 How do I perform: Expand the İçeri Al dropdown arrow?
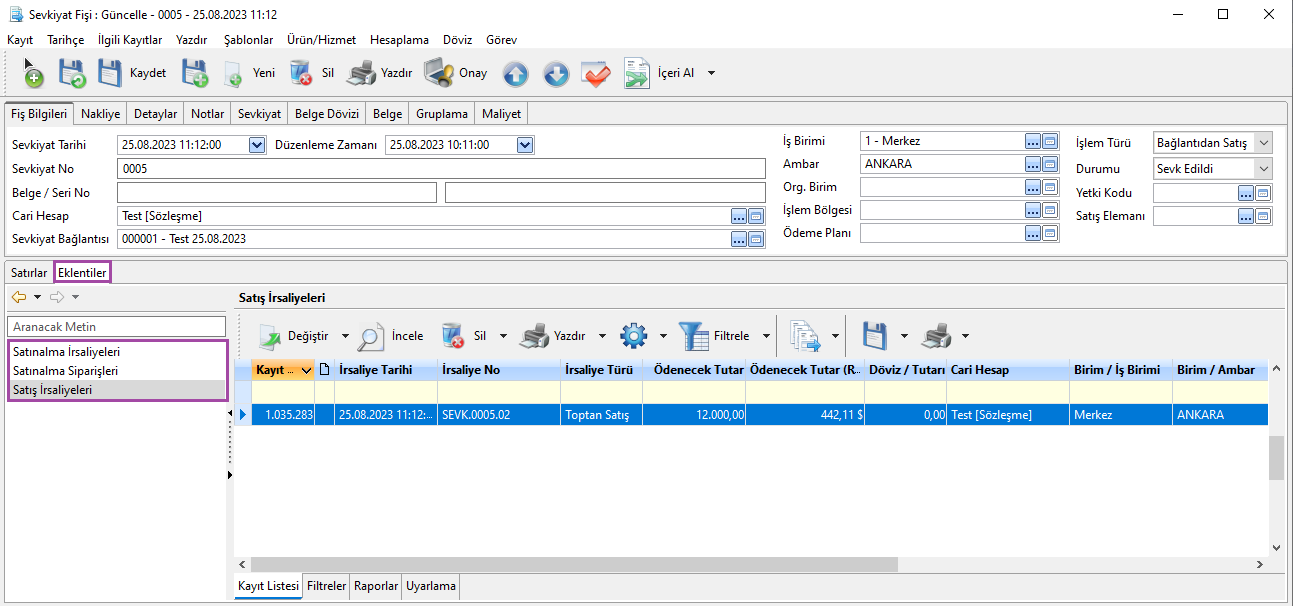tap(711, 73)
